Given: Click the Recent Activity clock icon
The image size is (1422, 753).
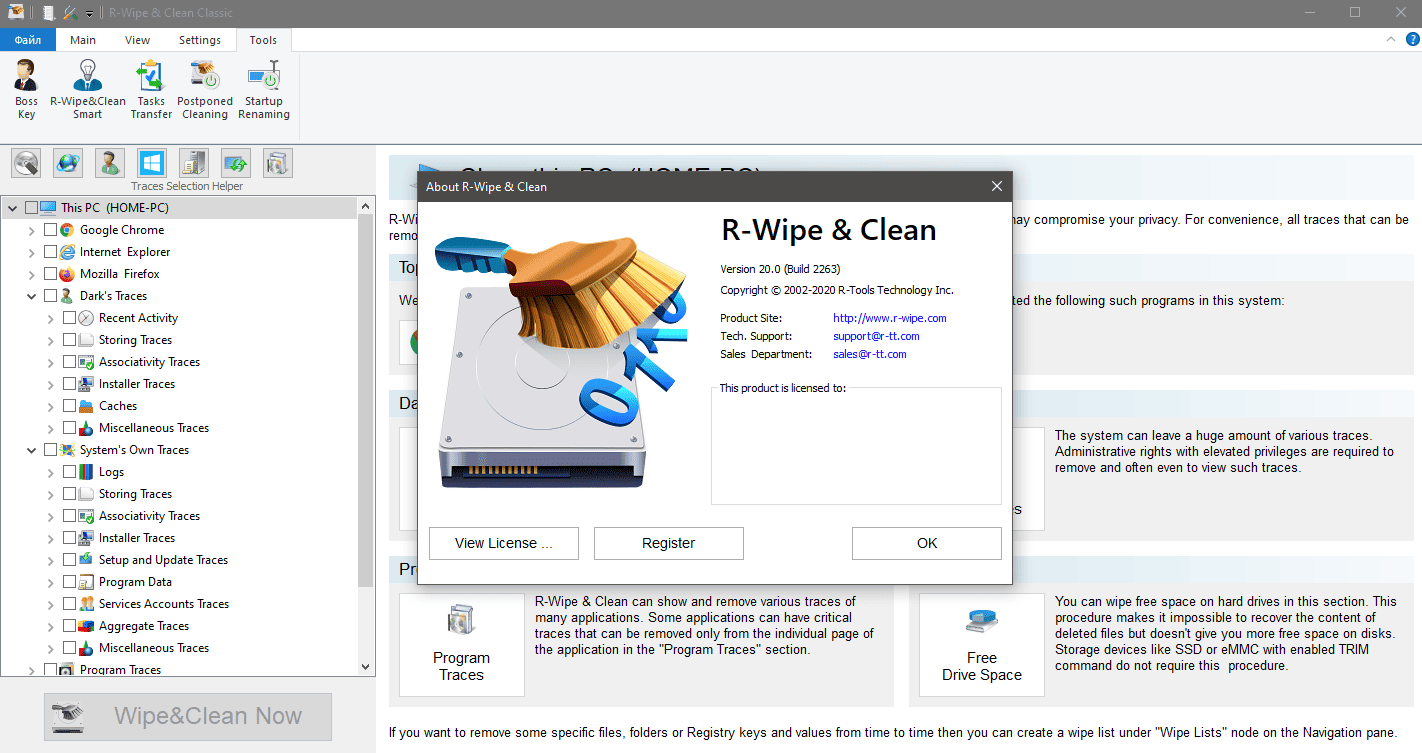Looking at the screenshot, I should [x=86, y=318].
